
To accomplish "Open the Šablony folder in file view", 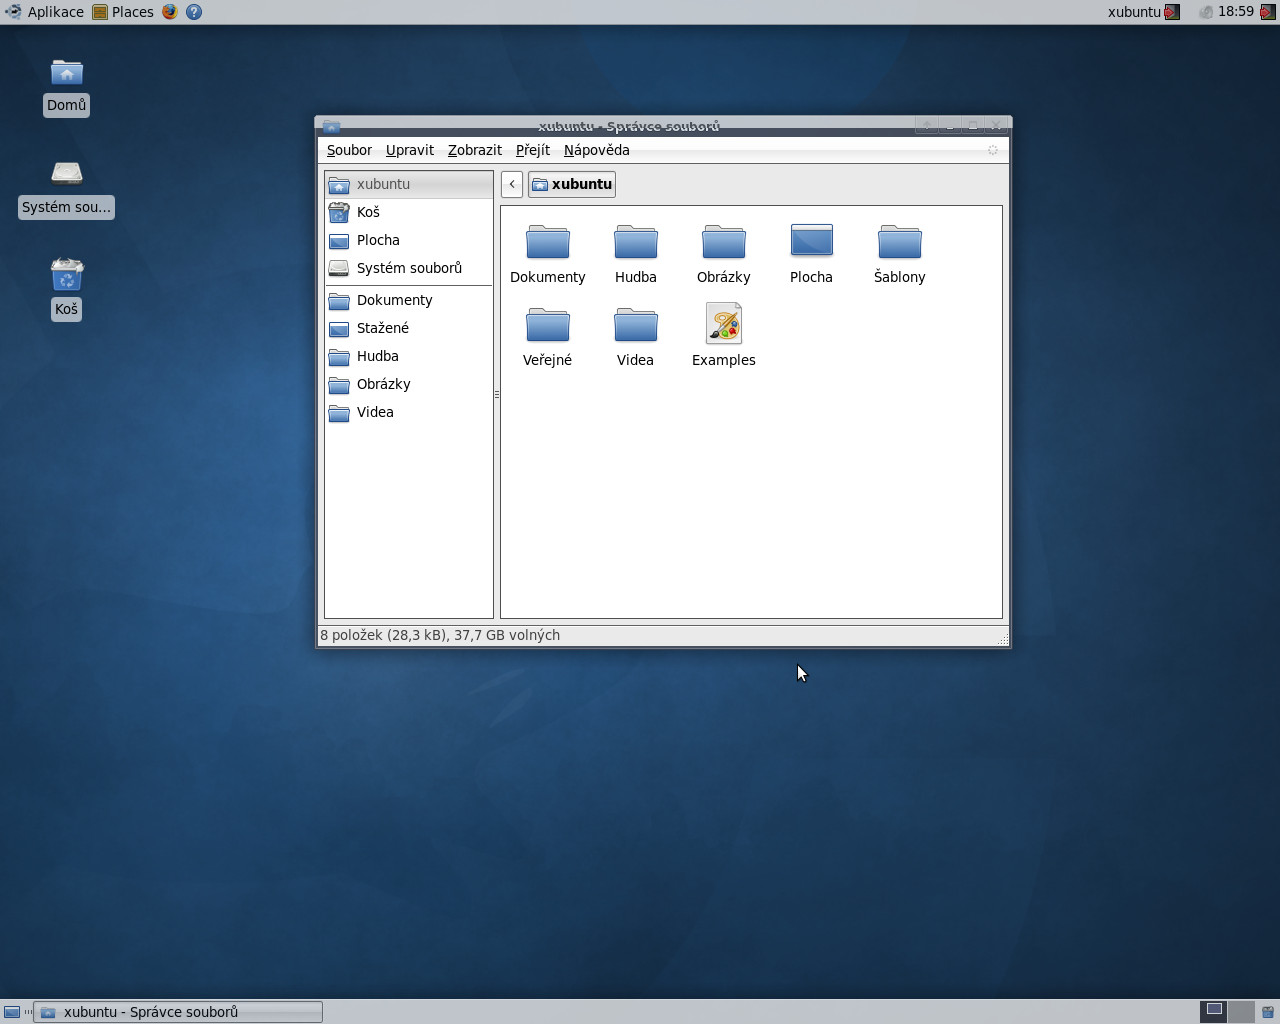I will (x=899, y=242).
